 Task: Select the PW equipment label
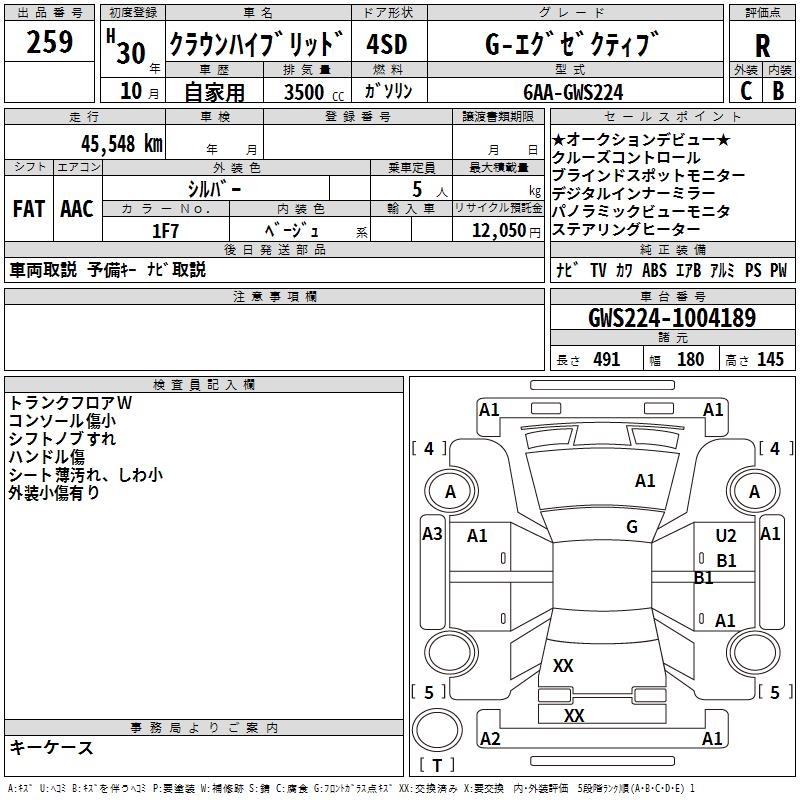pyautogui.click(x=779, y=270)
